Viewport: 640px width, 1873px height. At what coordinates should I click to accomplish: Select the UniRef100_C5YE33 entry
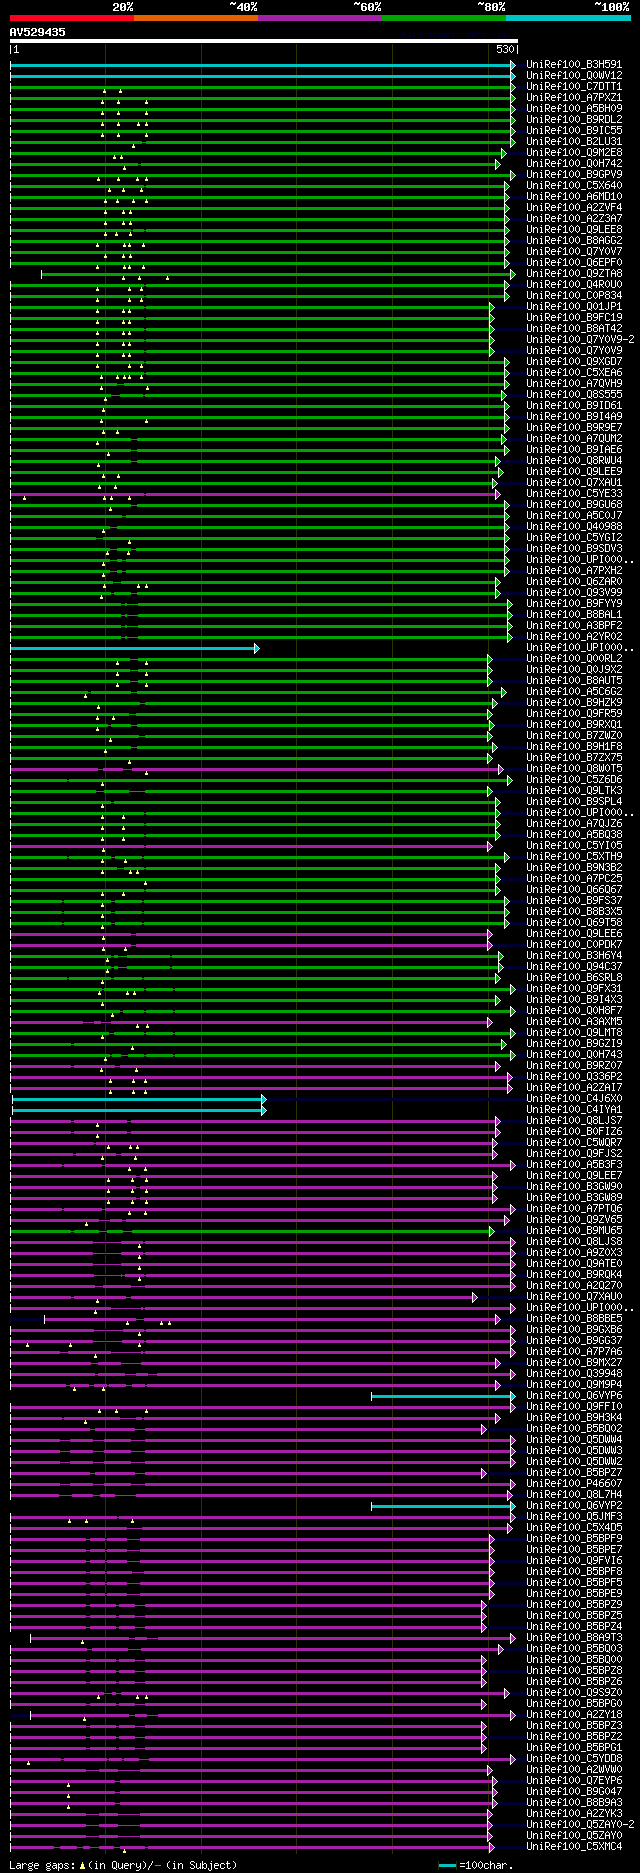click(574, 494)
